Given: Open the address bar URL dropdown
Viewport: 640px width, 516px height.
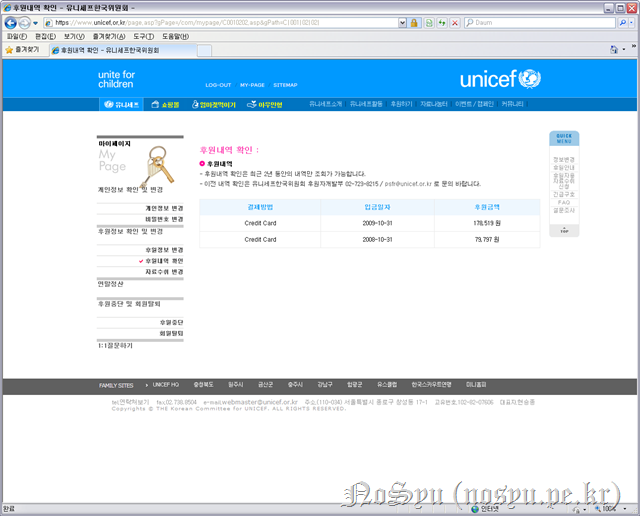Looking at the screenshot, I should pyautogui.click(x=402, y=22).
